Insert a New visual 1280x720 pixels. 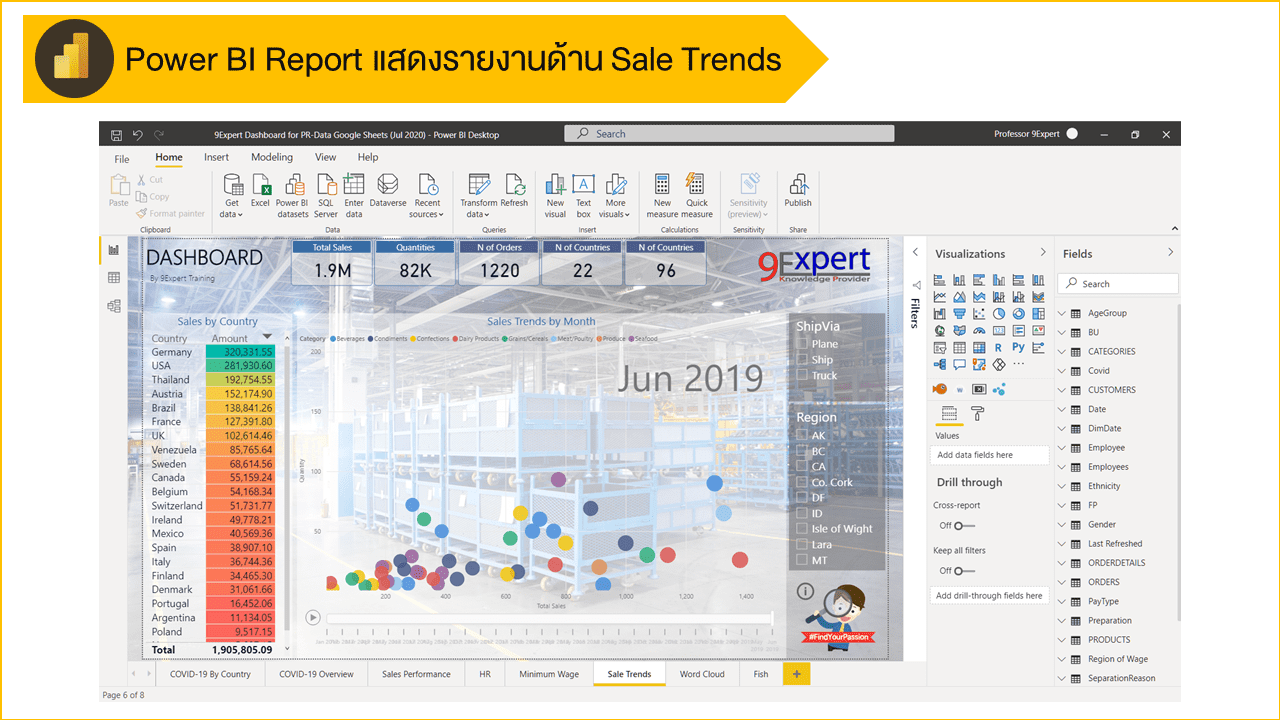point(555,195)
